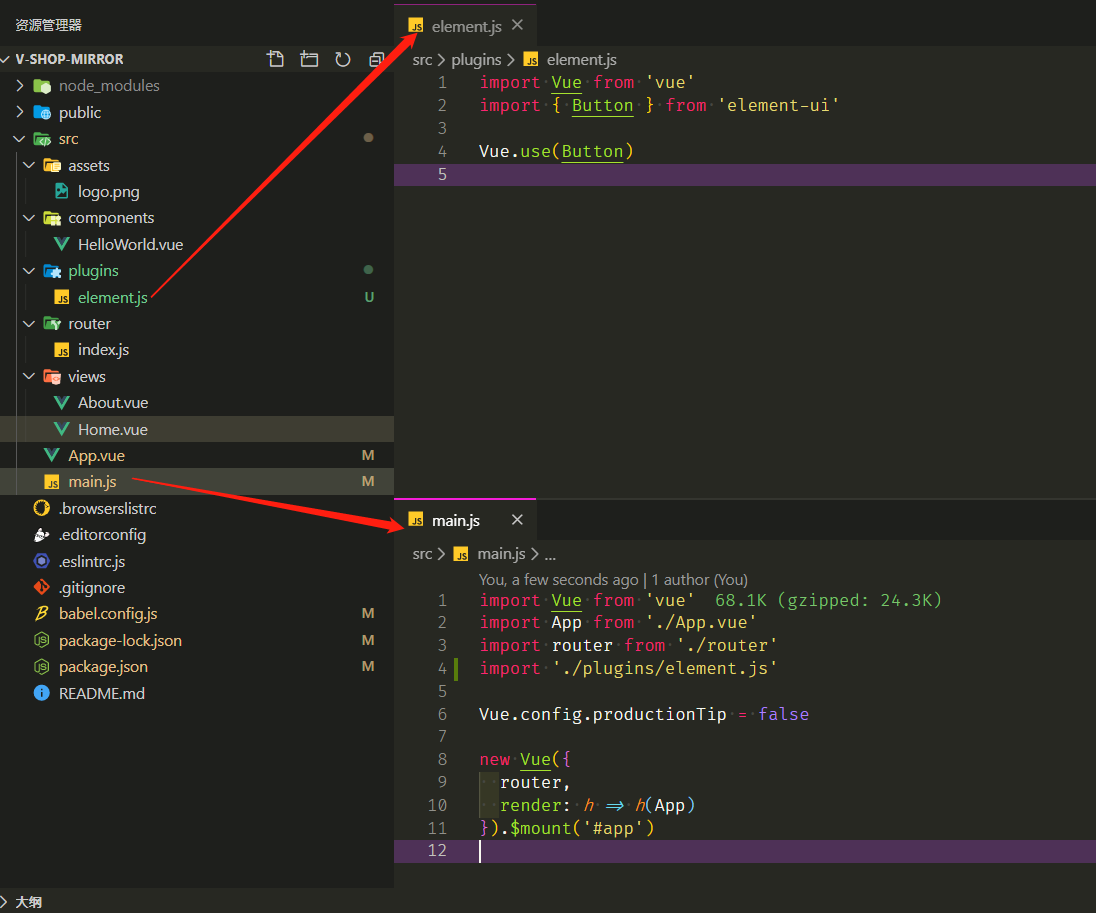
Task: Open the .browserslistrc file
Action: click(x=108, y=508)
